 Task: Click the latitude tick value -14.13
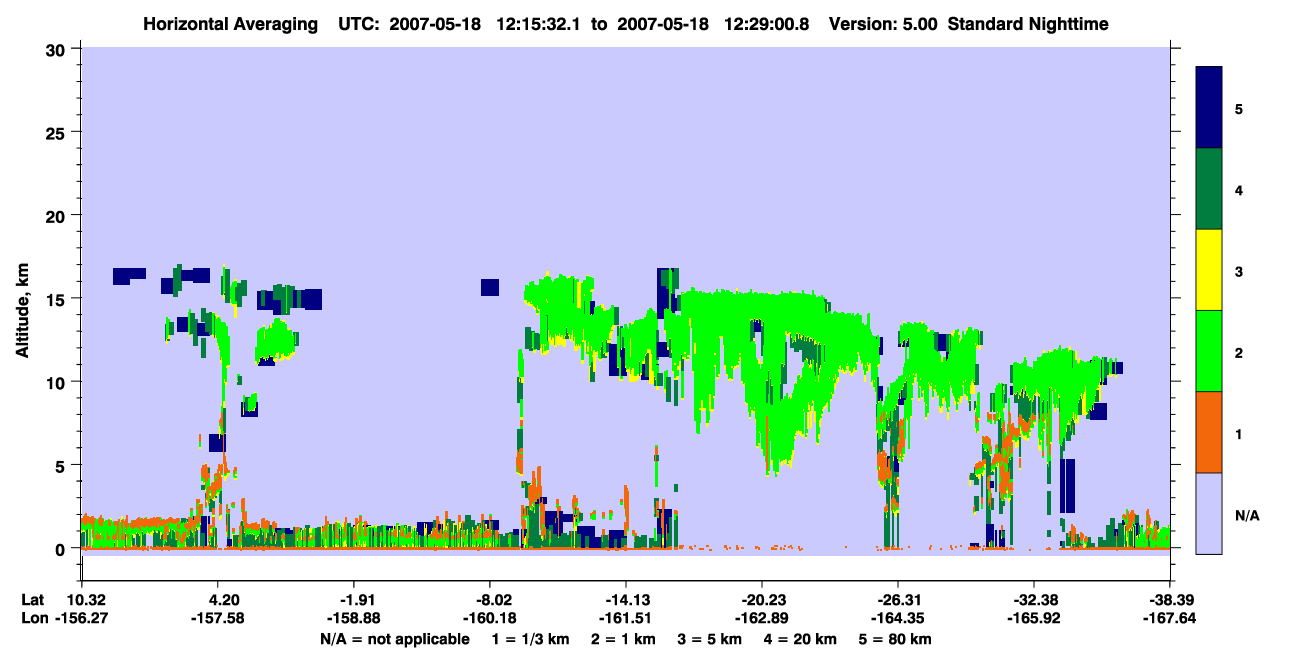coord(626,600)
